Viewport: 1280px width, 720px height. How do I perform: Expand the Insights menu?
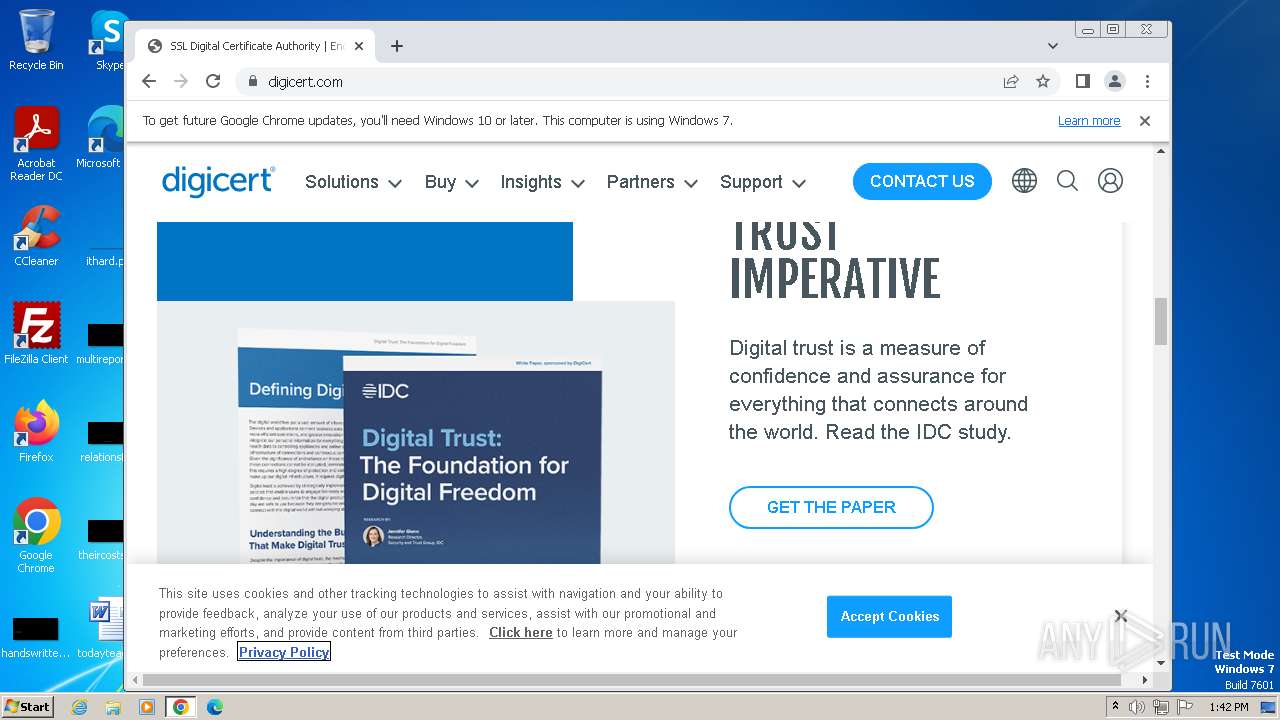(542, 182)
